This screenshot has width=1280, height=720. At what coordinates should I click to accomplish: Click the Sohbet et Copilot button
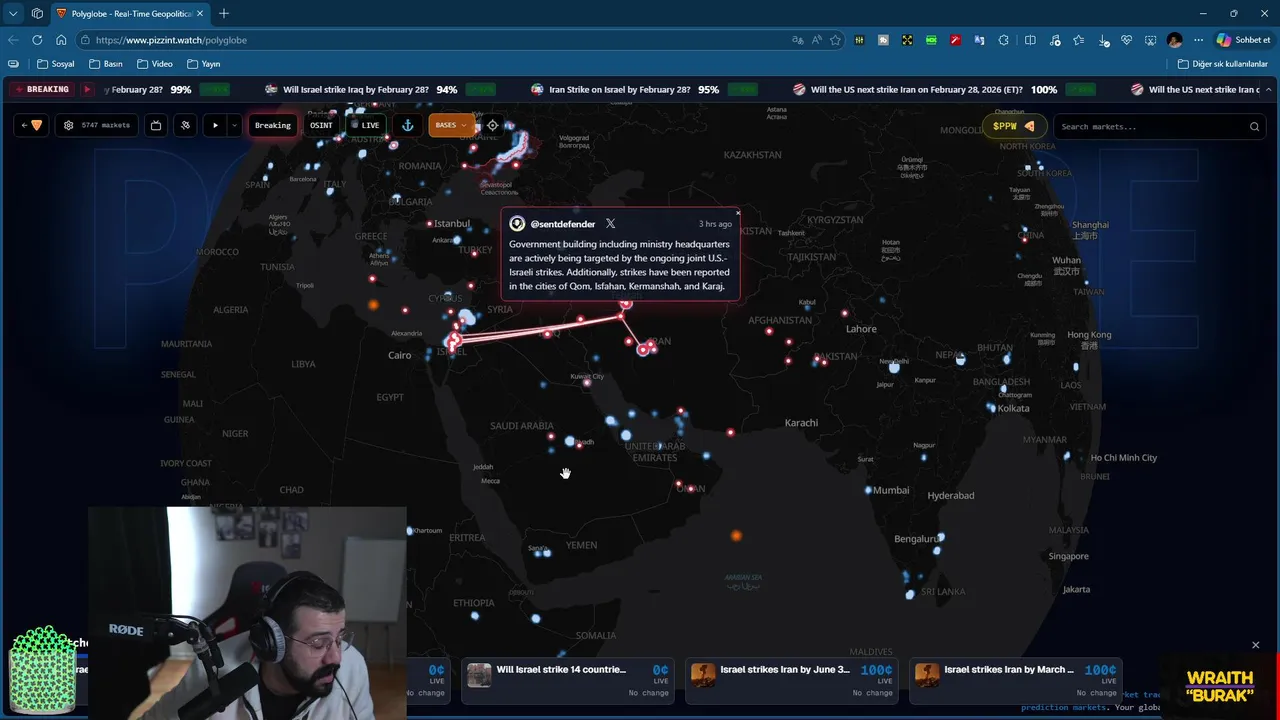point(1243,40)
